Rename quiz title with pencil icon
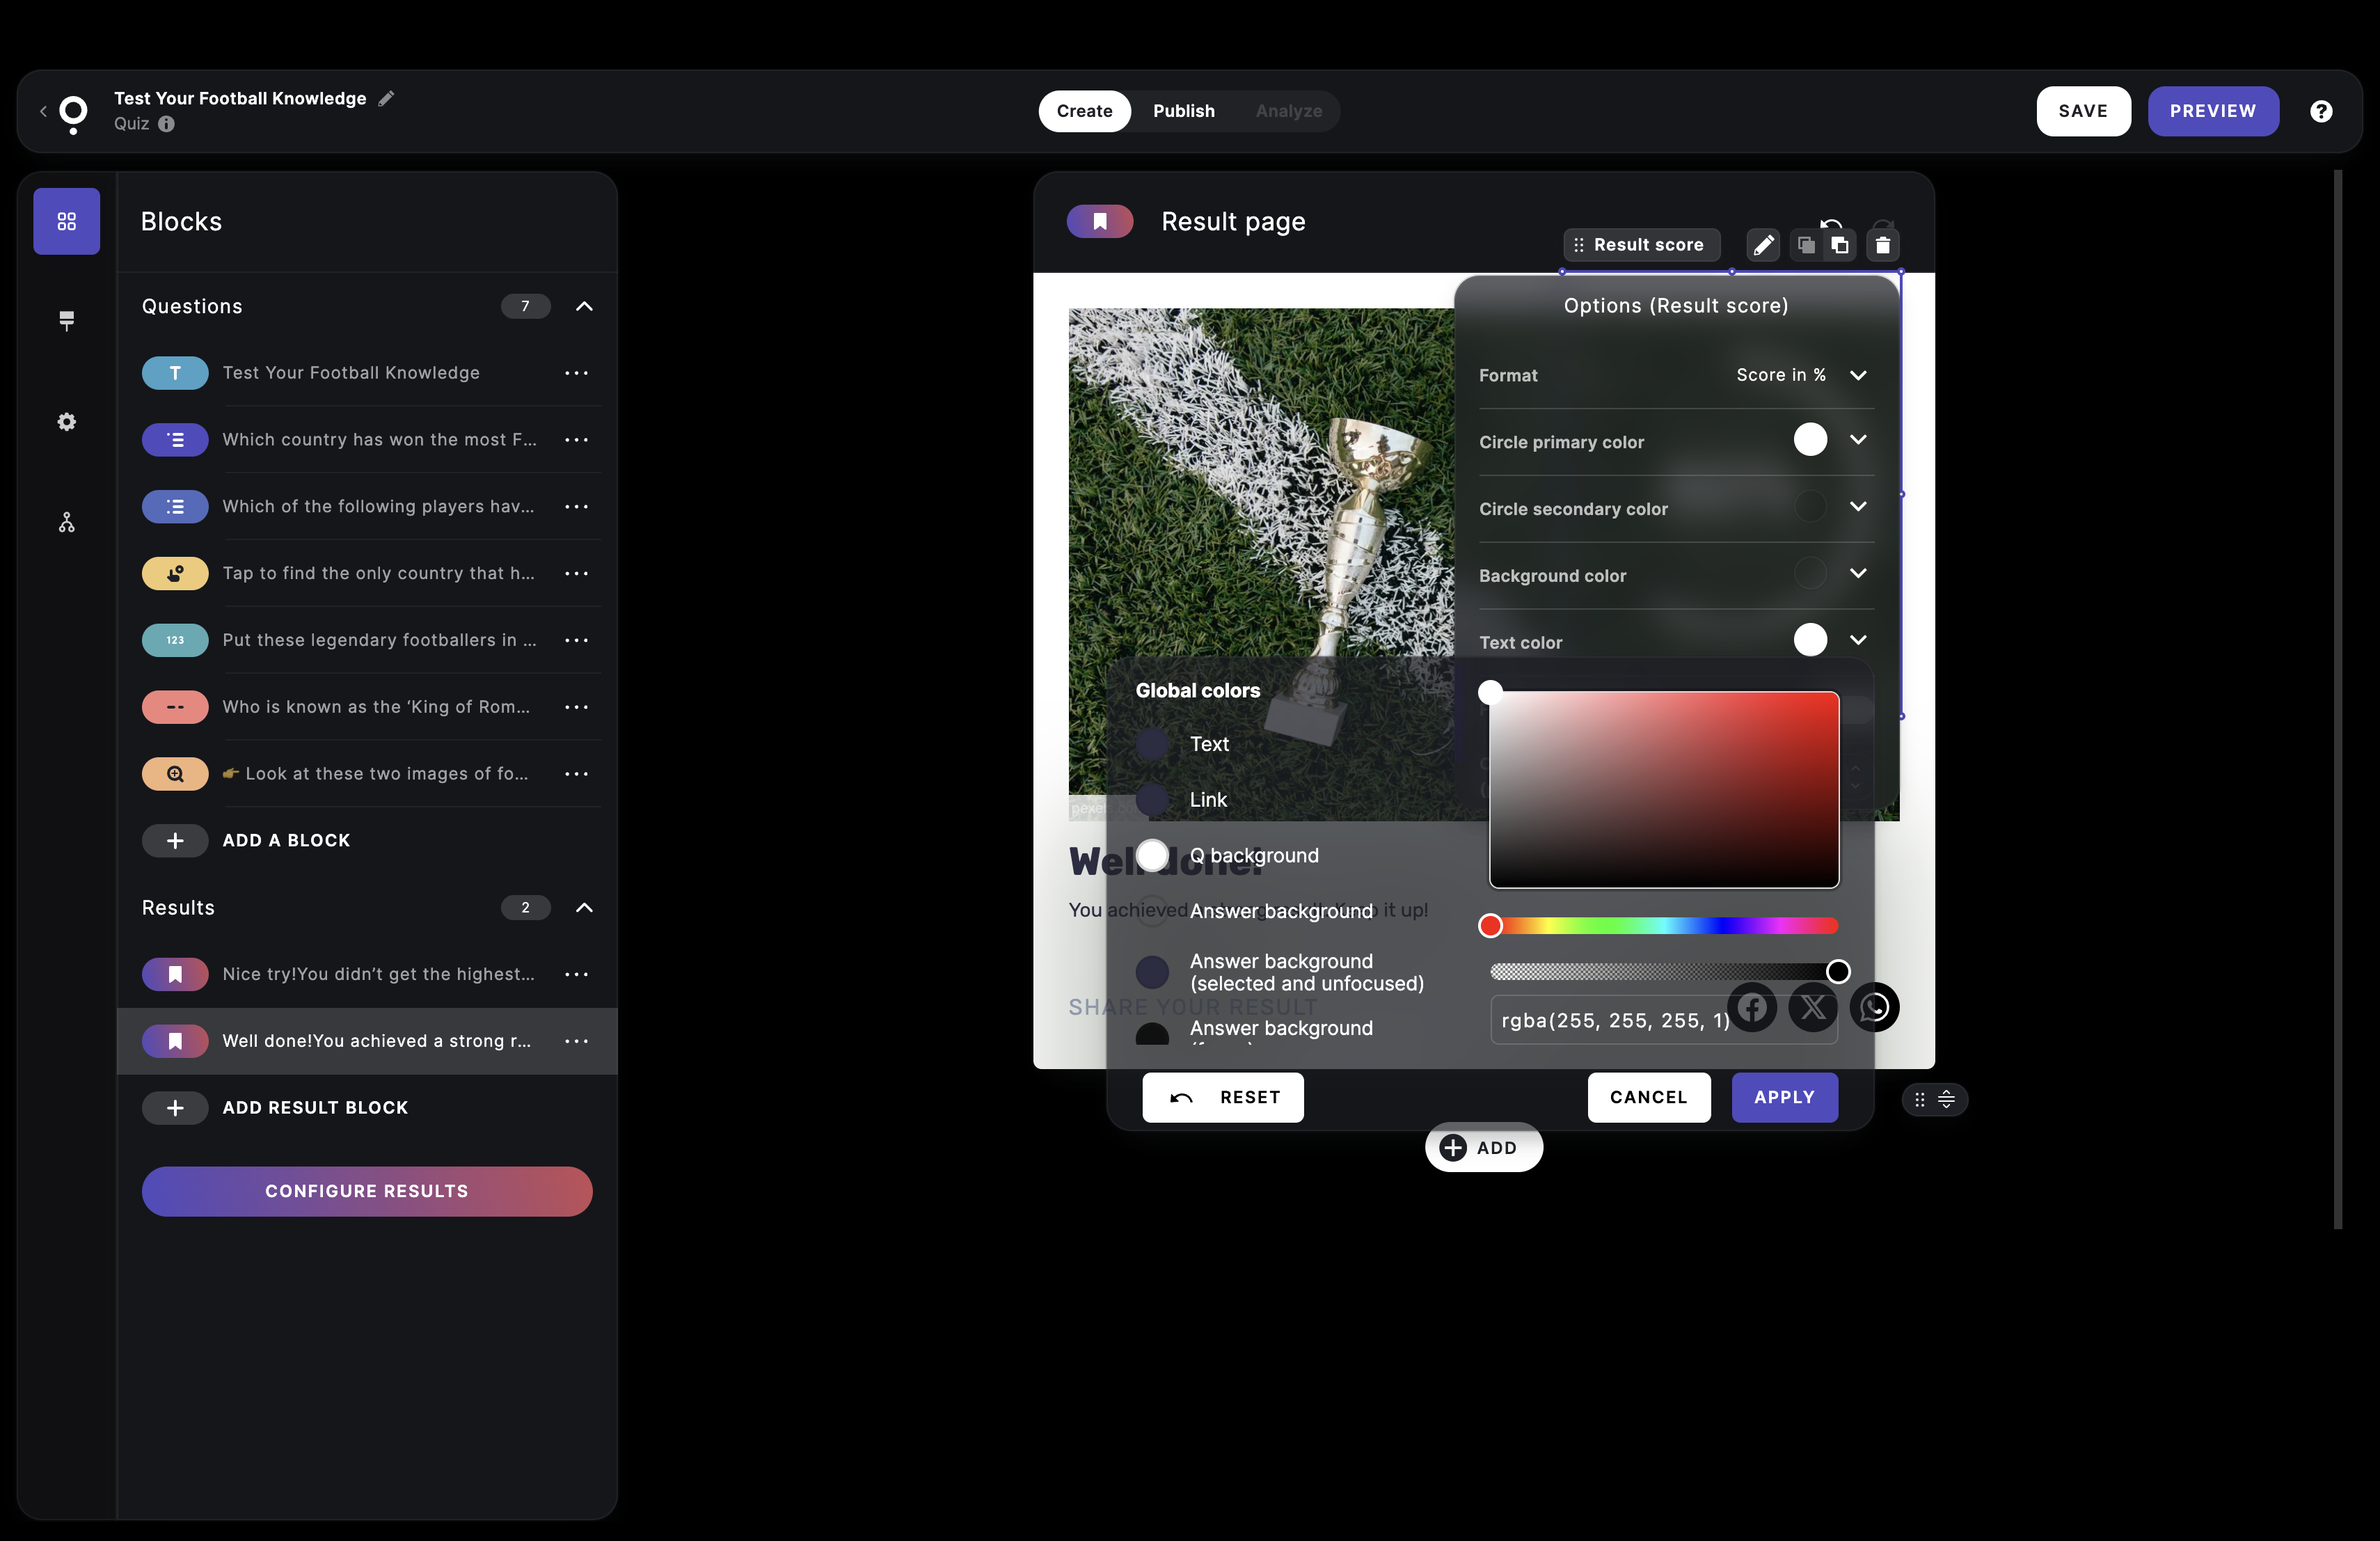Viewport: 2380px width, 1541px height. [x=387, y=98]
